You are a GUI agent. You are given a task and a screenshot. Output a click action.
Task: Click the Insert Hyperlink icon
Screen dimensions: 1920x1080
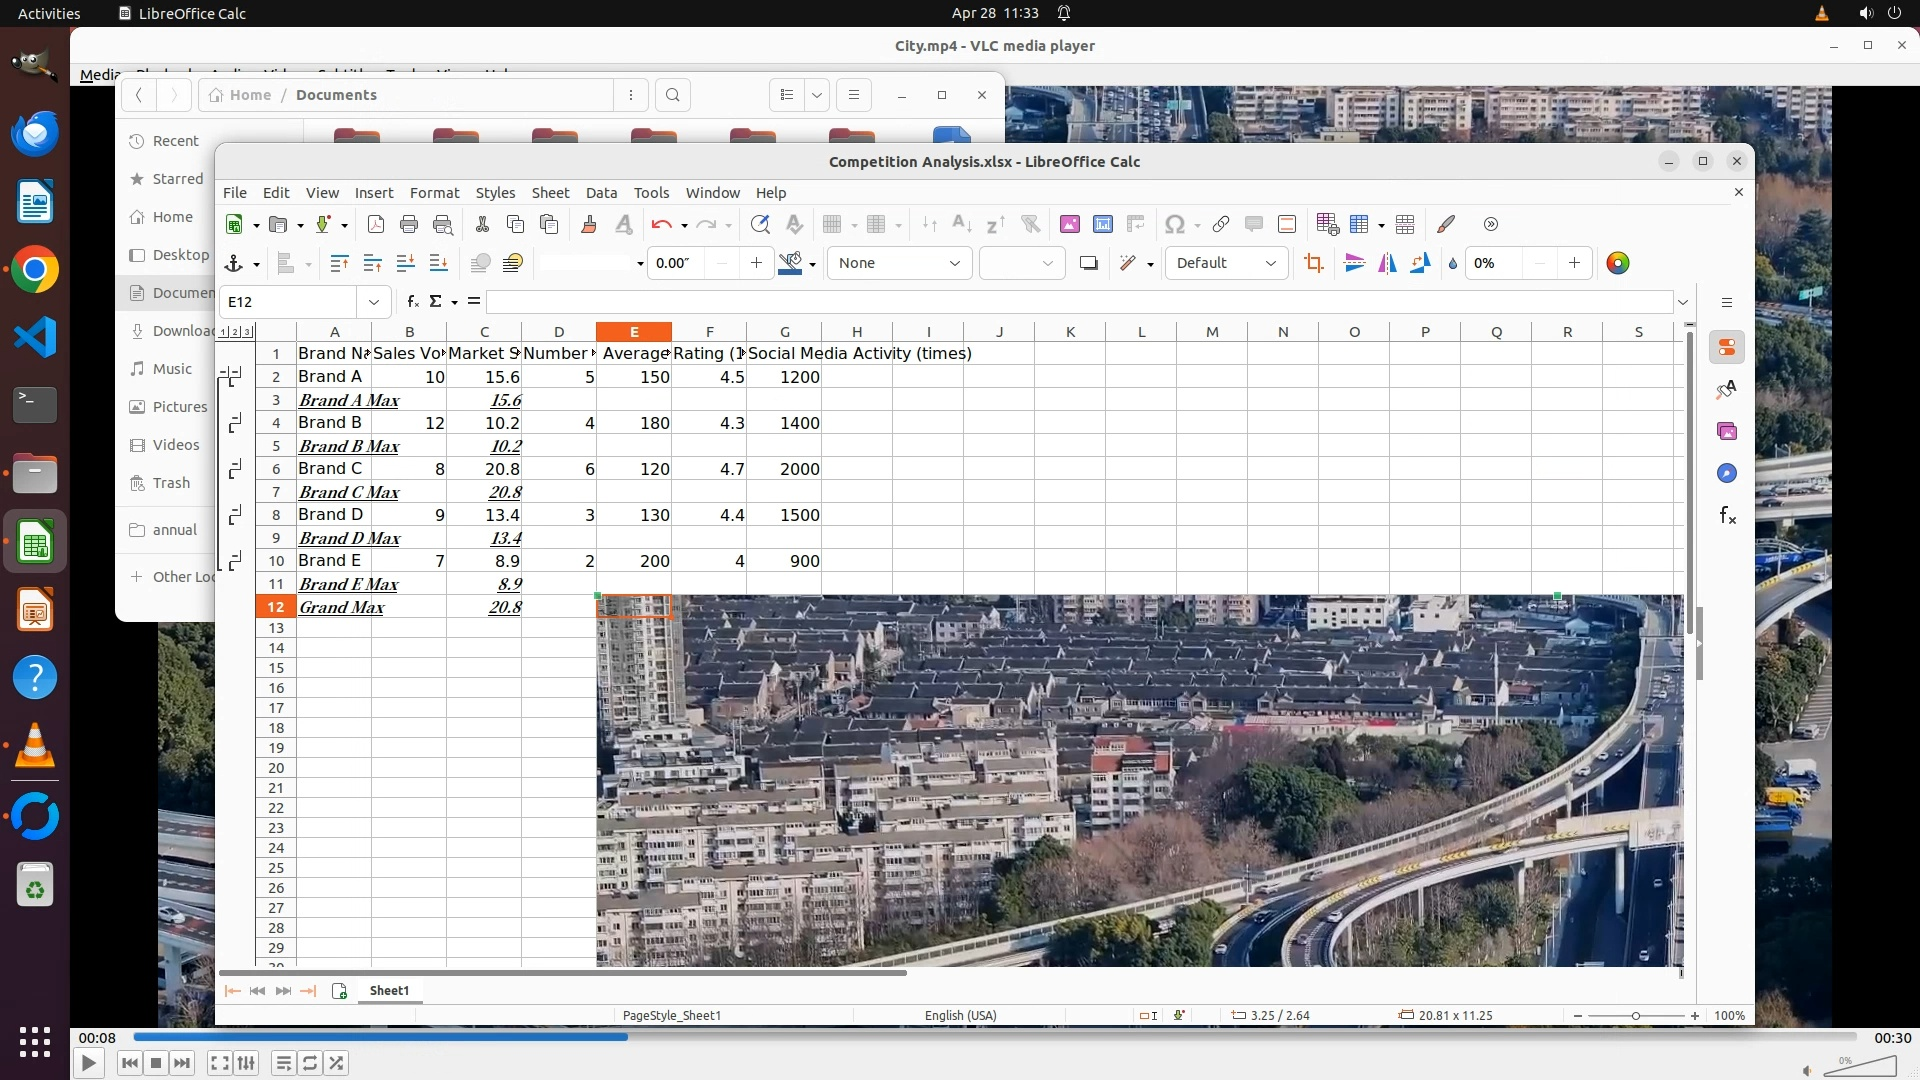[x=1220, y=224]
